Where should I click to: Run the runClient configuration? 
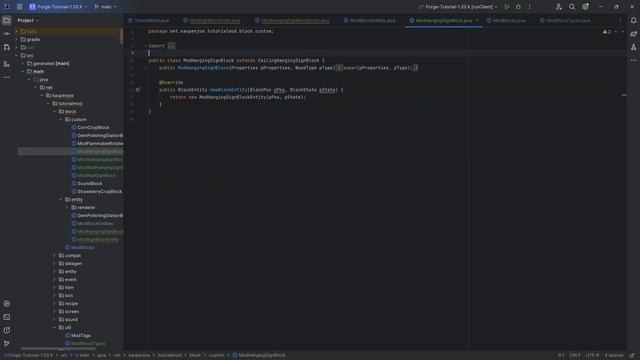[x=507, y=7]
